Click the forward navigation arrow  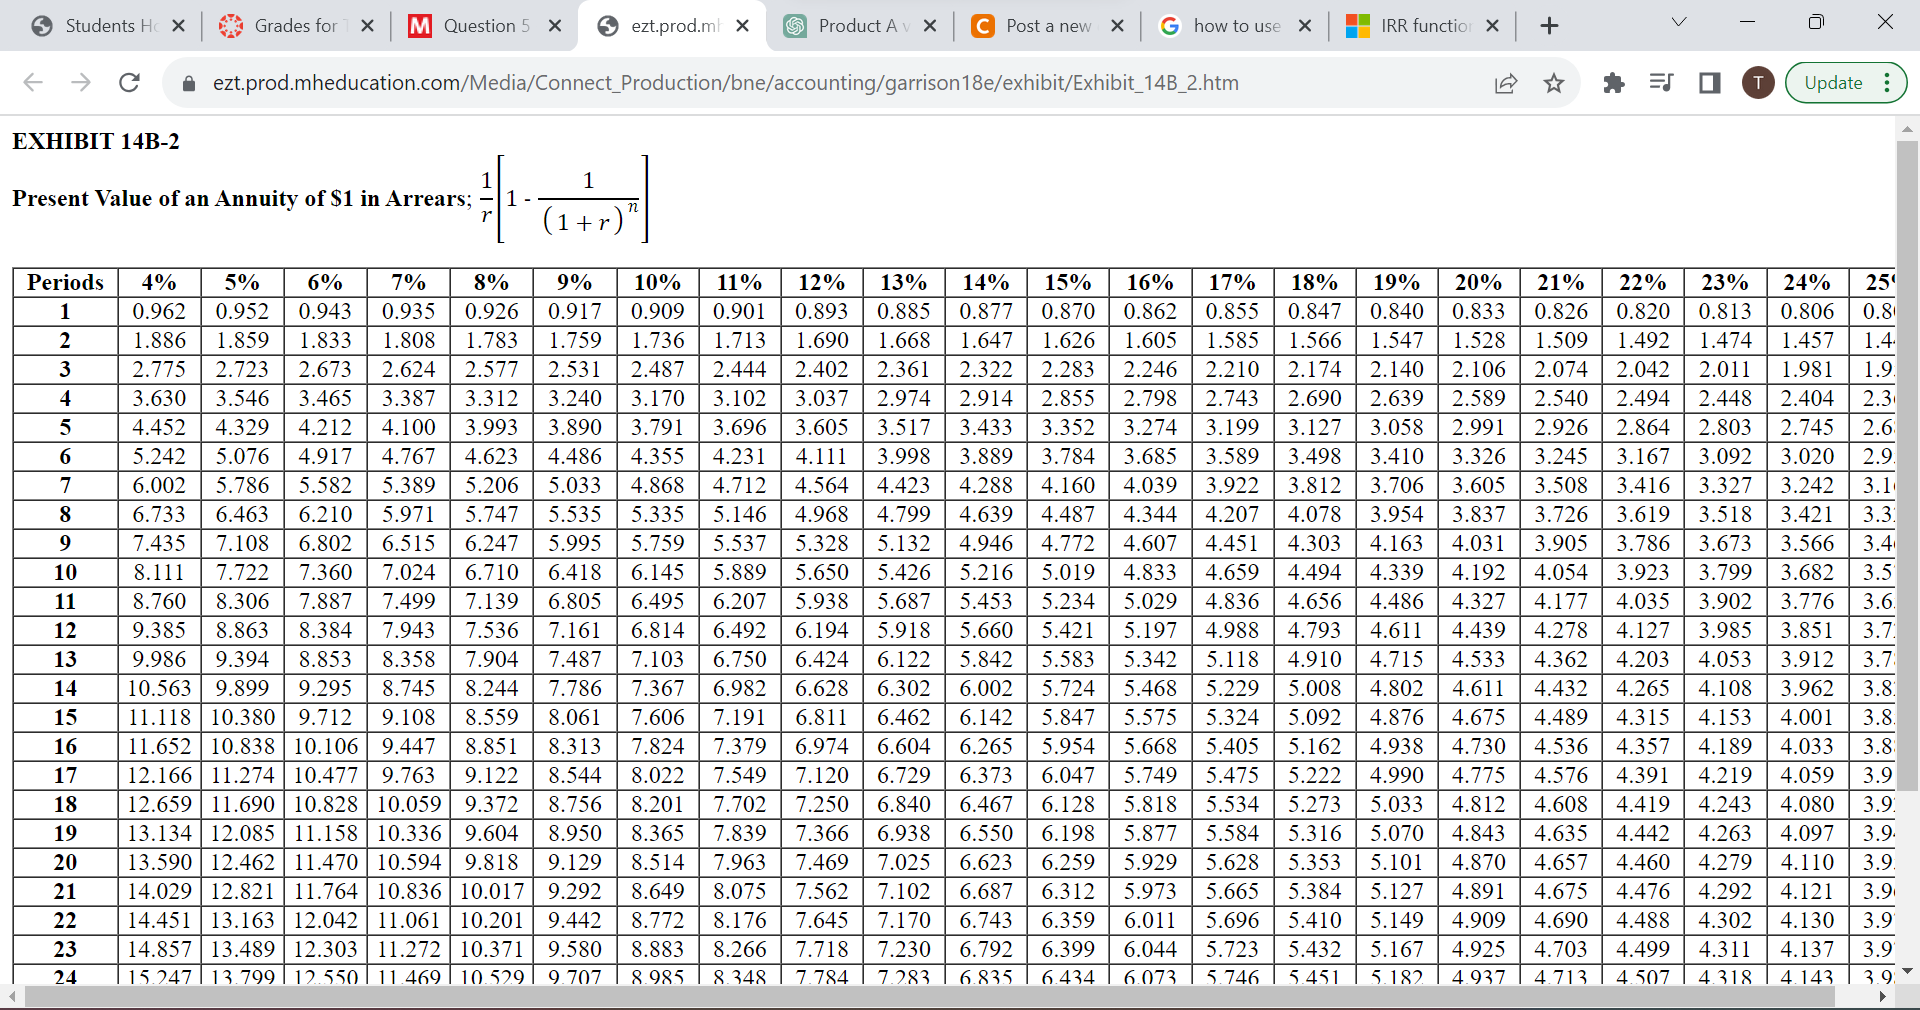pos(81,83)
